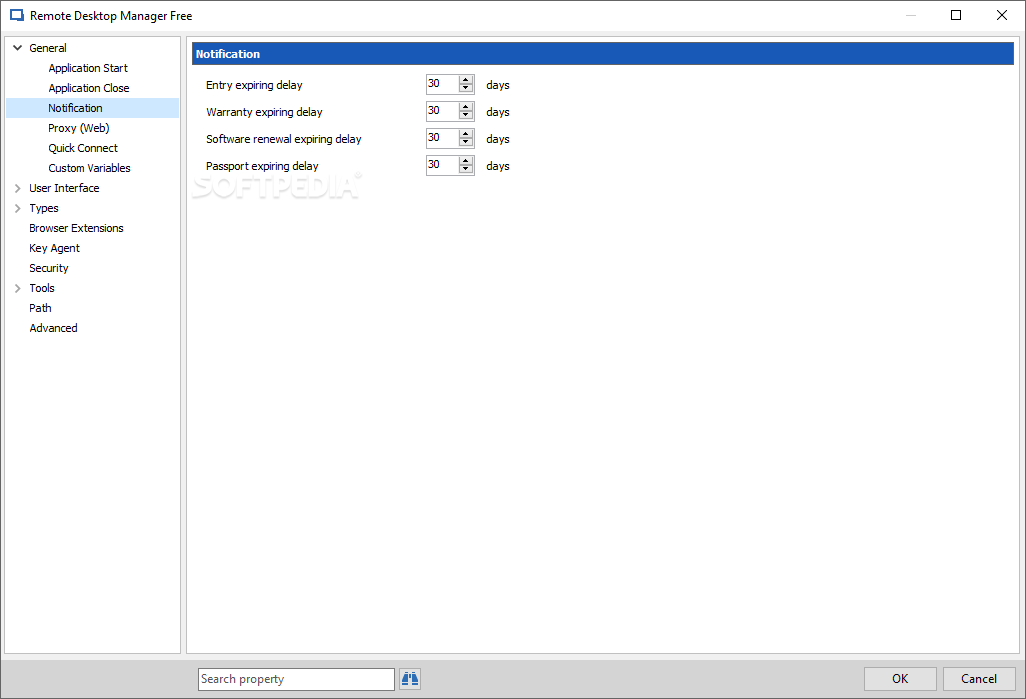Decrease Warranty expiring delay value
The image size is (1026, 699).
[466, 115]
